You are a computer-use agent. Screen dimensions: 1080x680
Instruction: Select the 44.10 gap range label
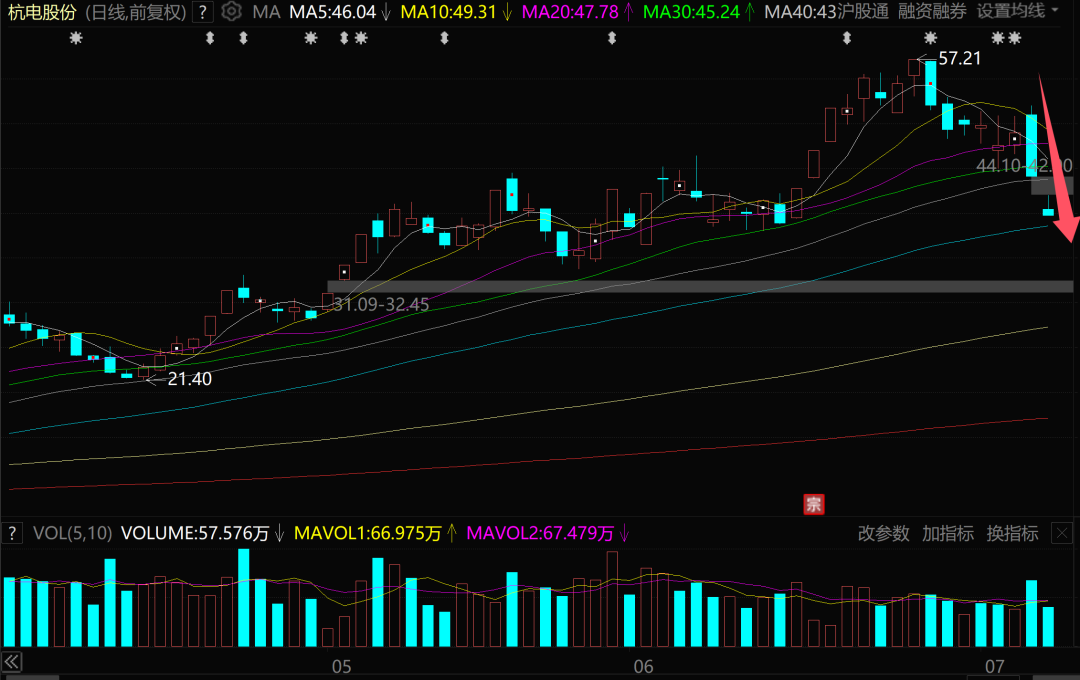(x=1024, y=166)
